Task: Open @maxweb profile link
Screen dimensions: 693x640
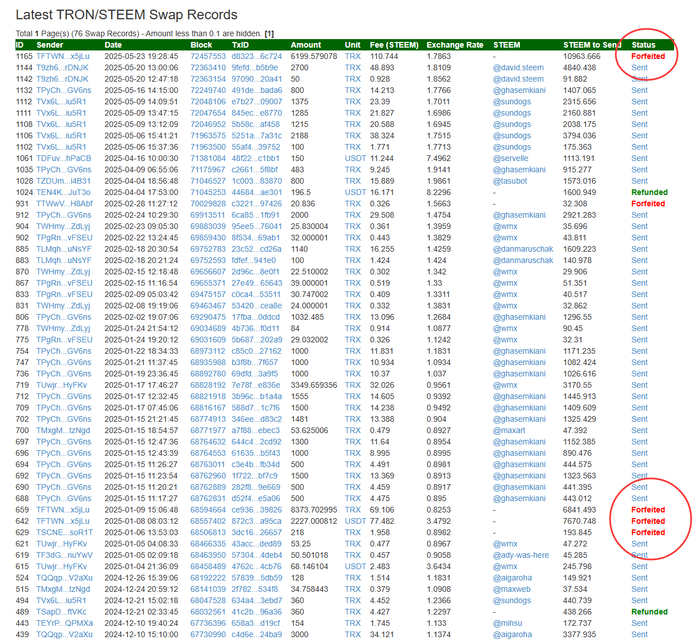Action: coord(511,589)
